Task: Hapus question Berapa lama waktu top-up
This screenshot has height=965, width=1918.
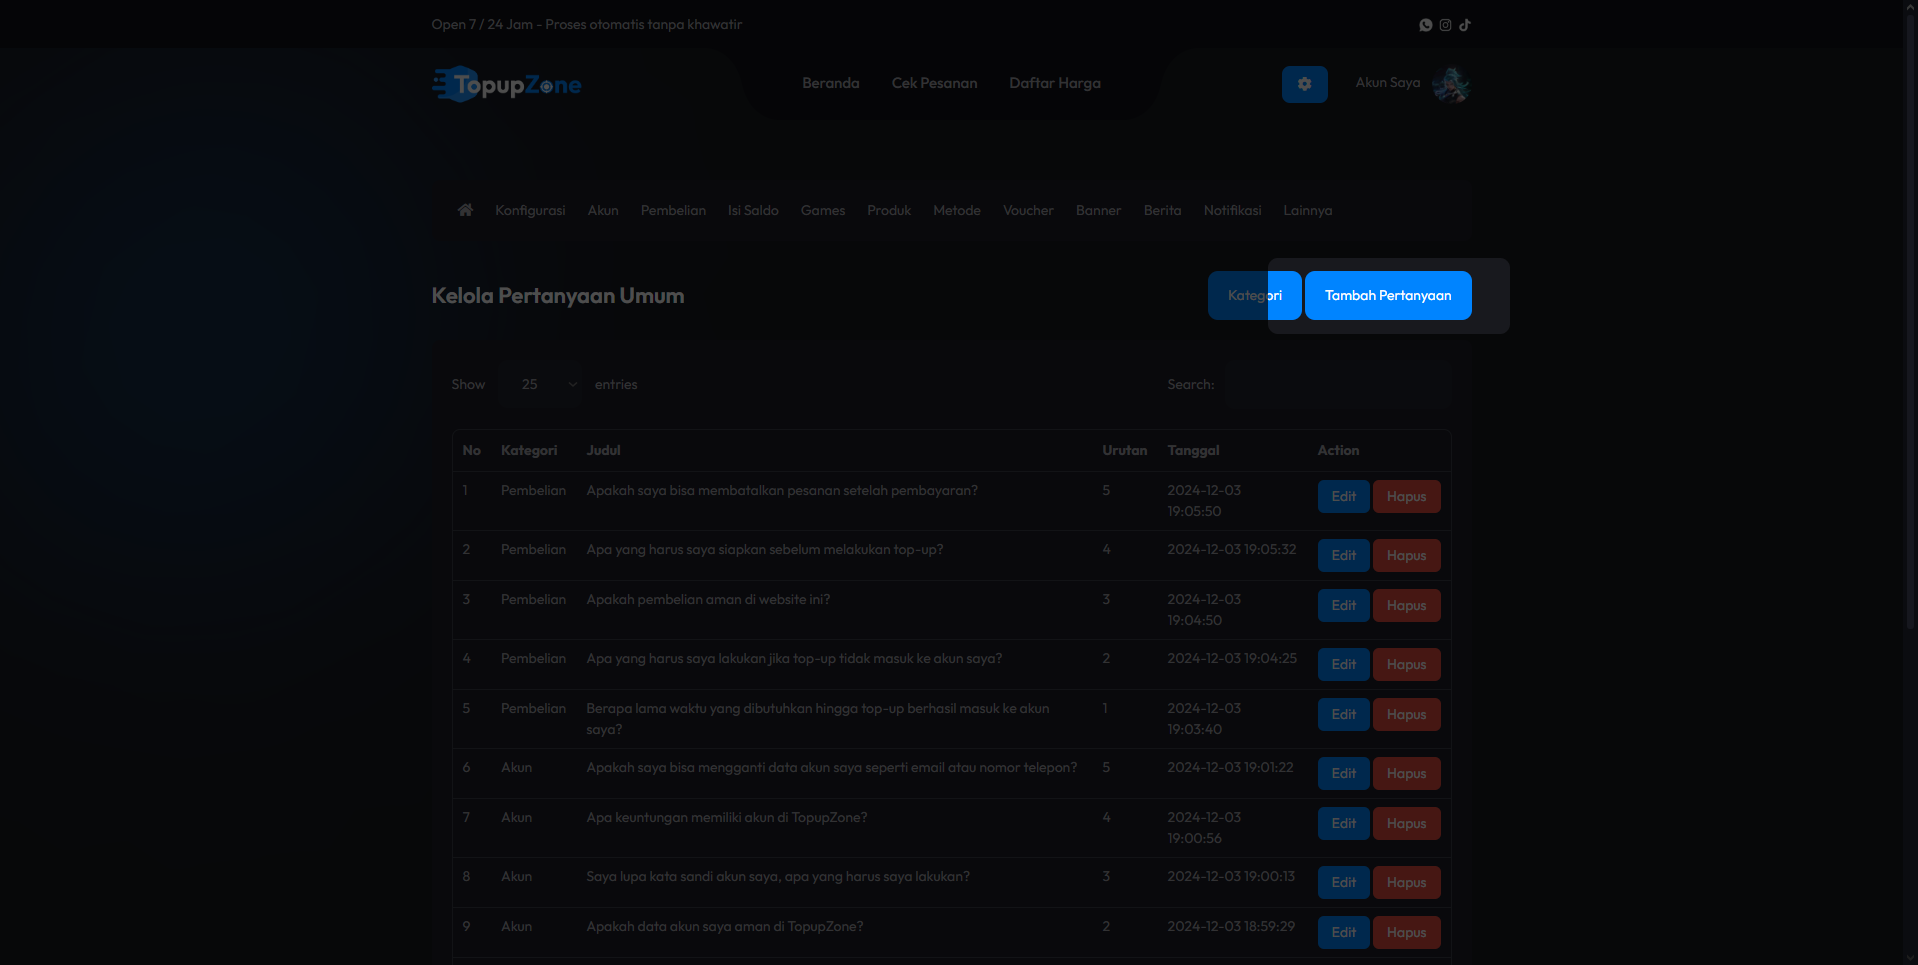Action: coord(1406,715)
